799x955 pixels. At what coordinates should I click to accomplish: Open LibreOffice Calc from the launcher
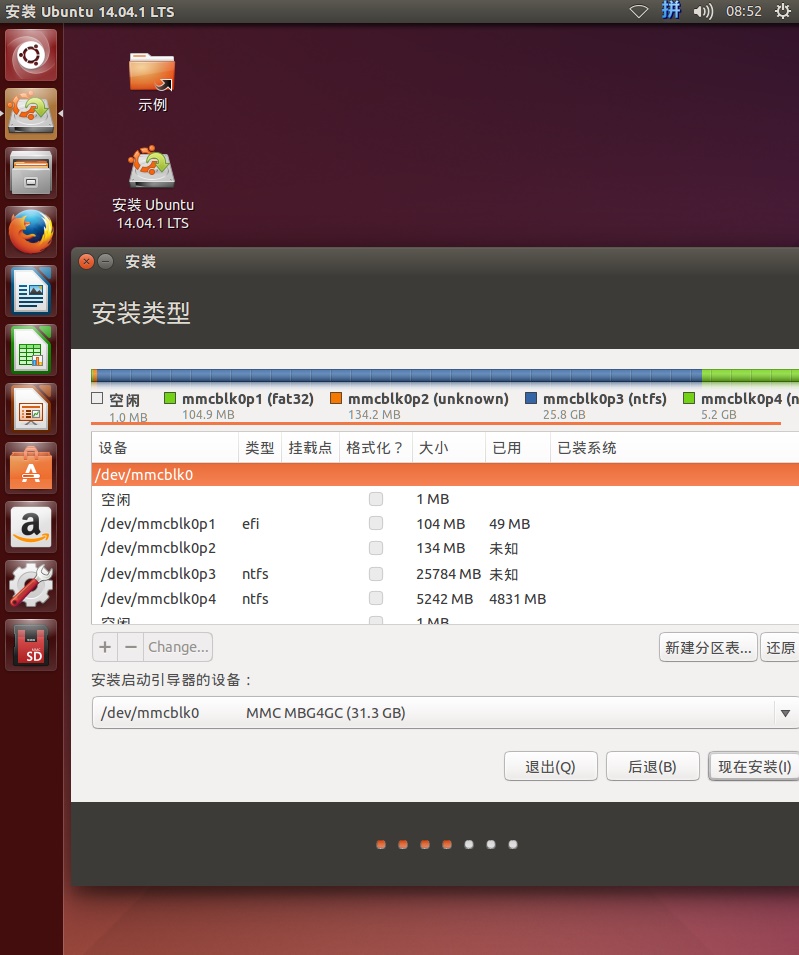coord(31,350)
